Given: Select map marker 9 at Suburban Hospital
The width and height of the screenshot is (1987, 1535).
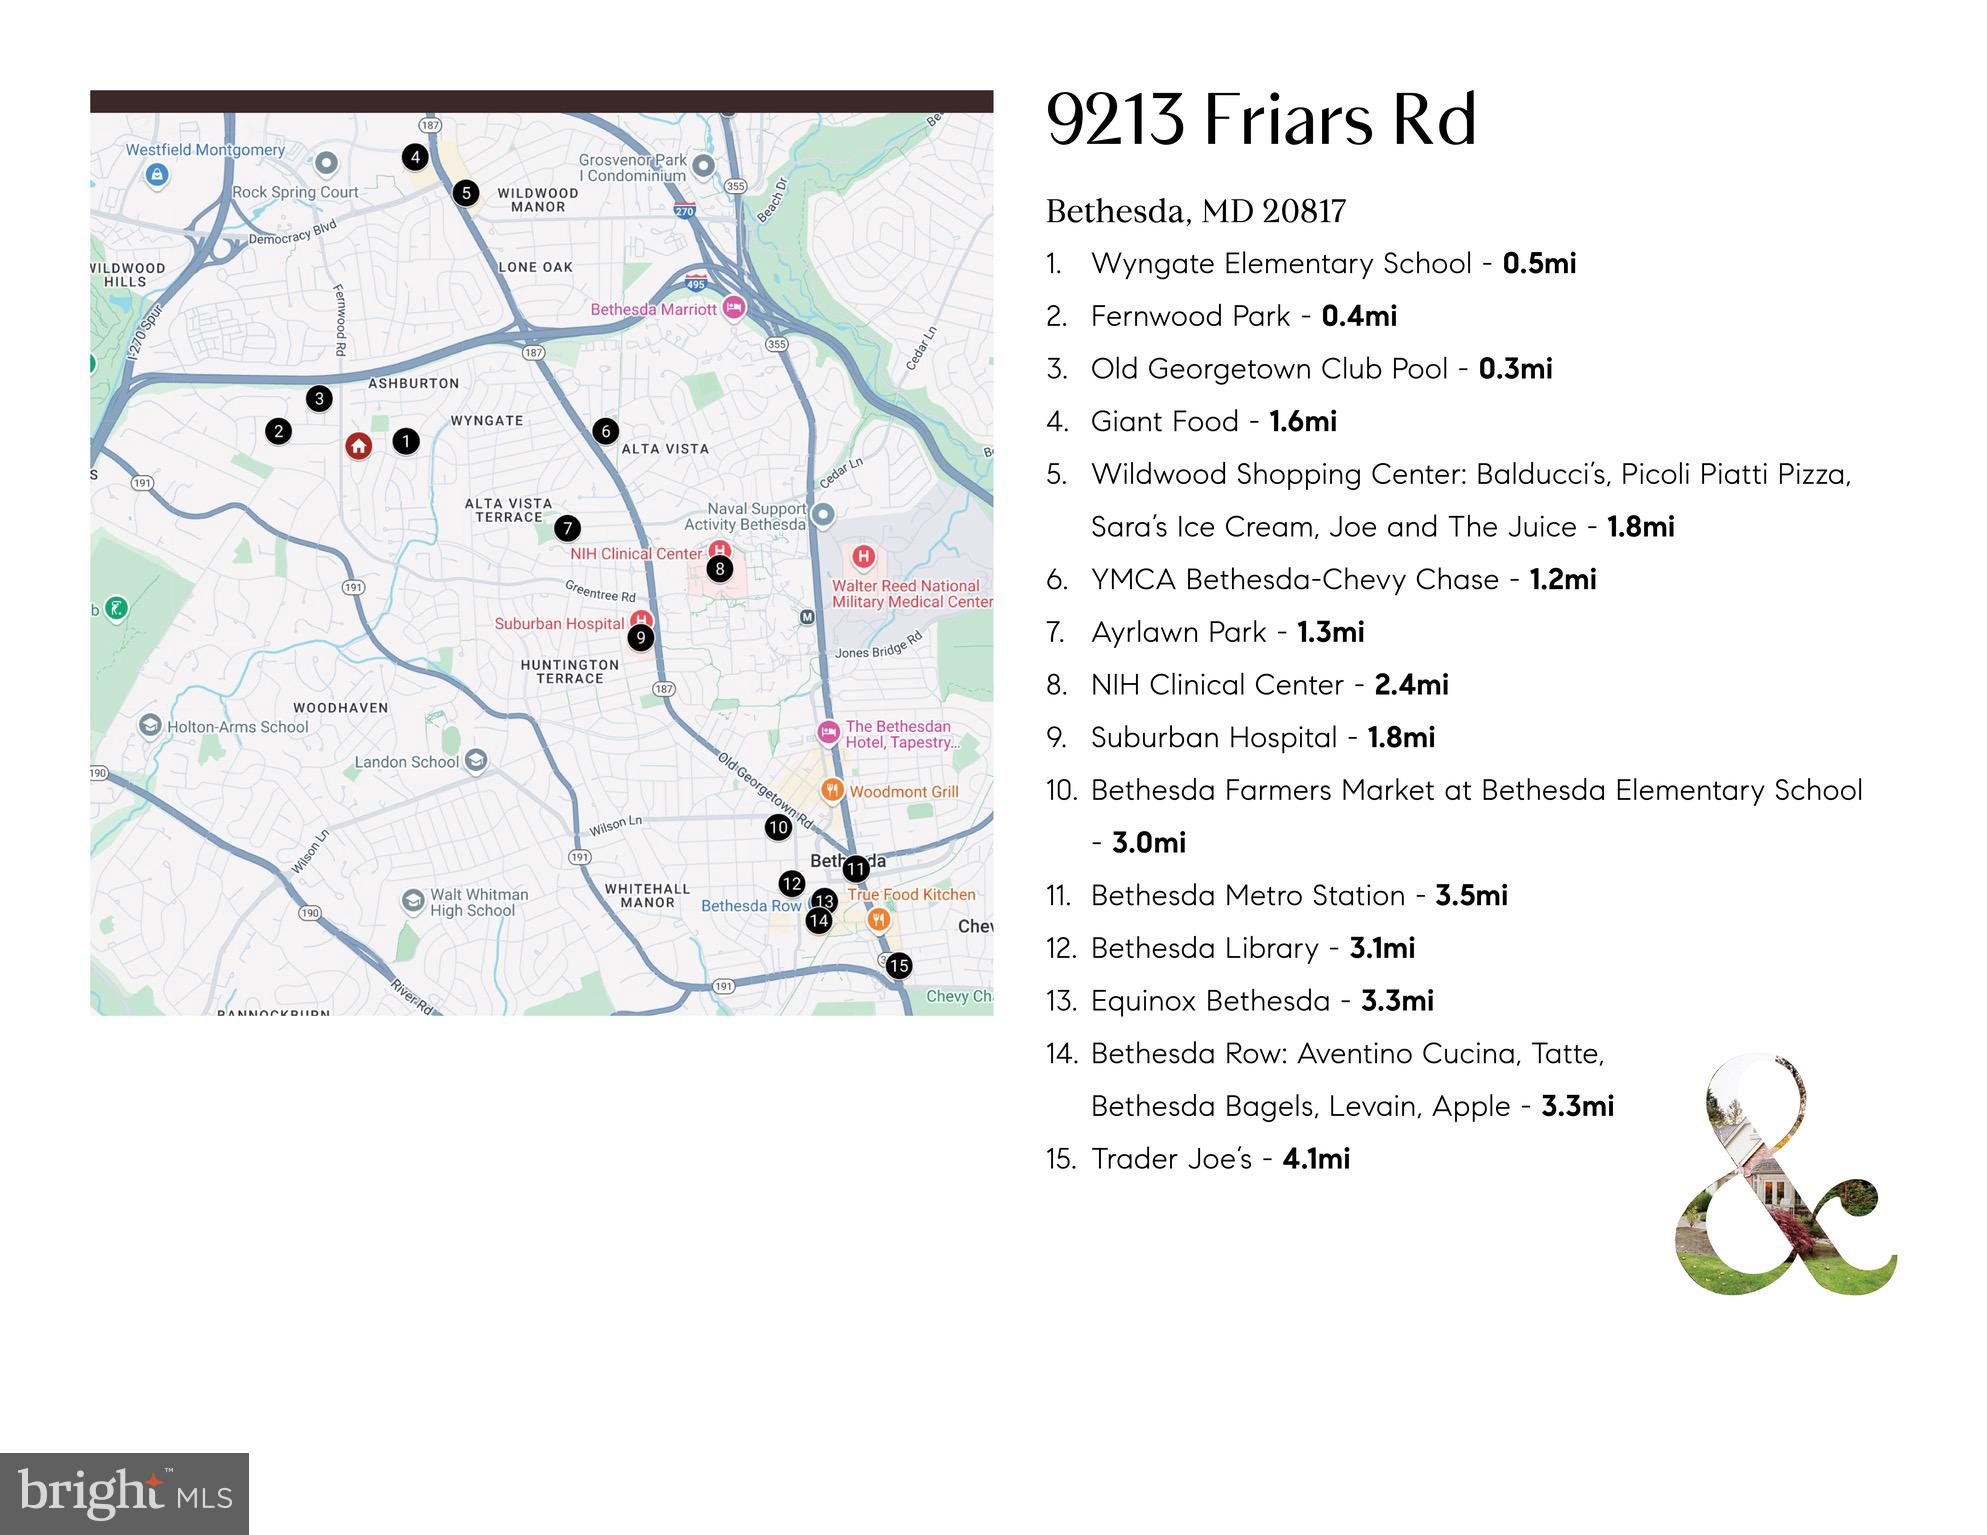Looking at the screenshot, I should pyautogui.click(x=641, y=637).
